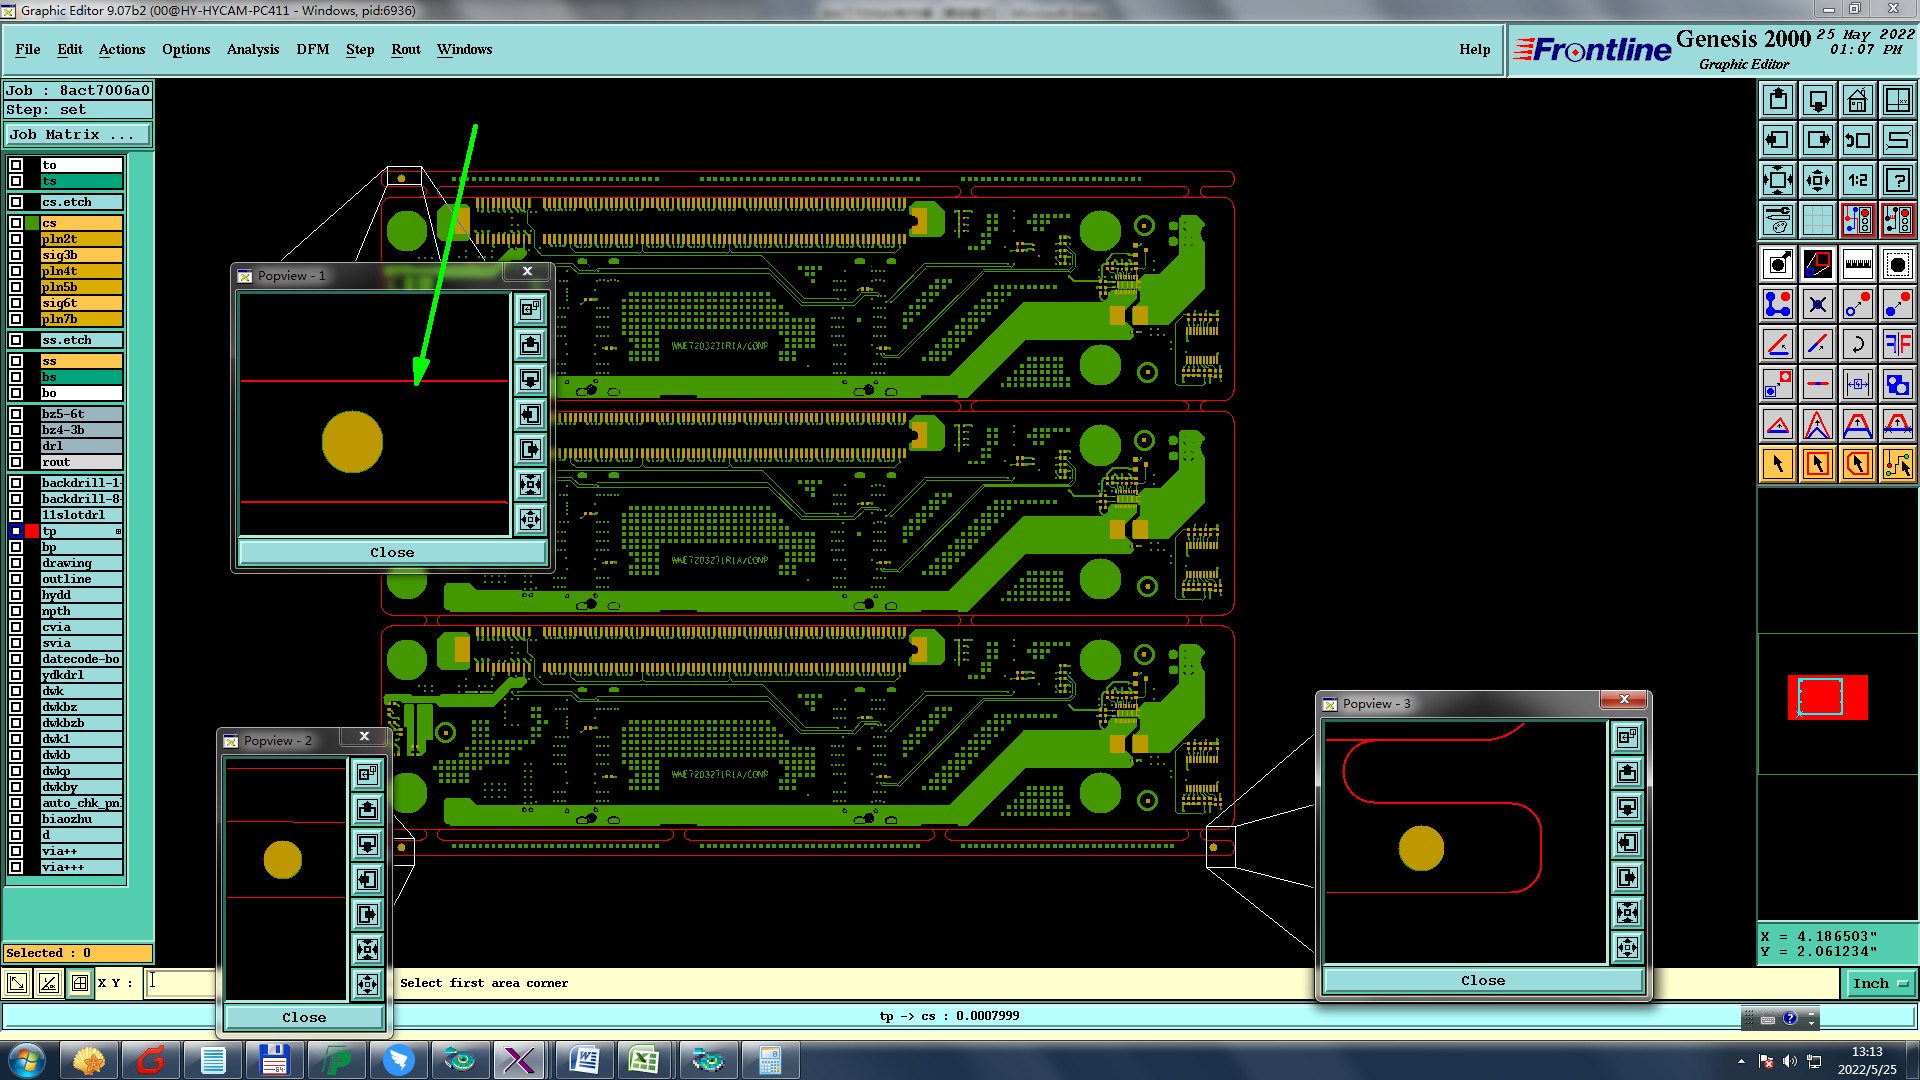The height and width of the screenshot is (1080, 1920).
Task: Open the grid display icon
Action: [x=1817, y=220]
